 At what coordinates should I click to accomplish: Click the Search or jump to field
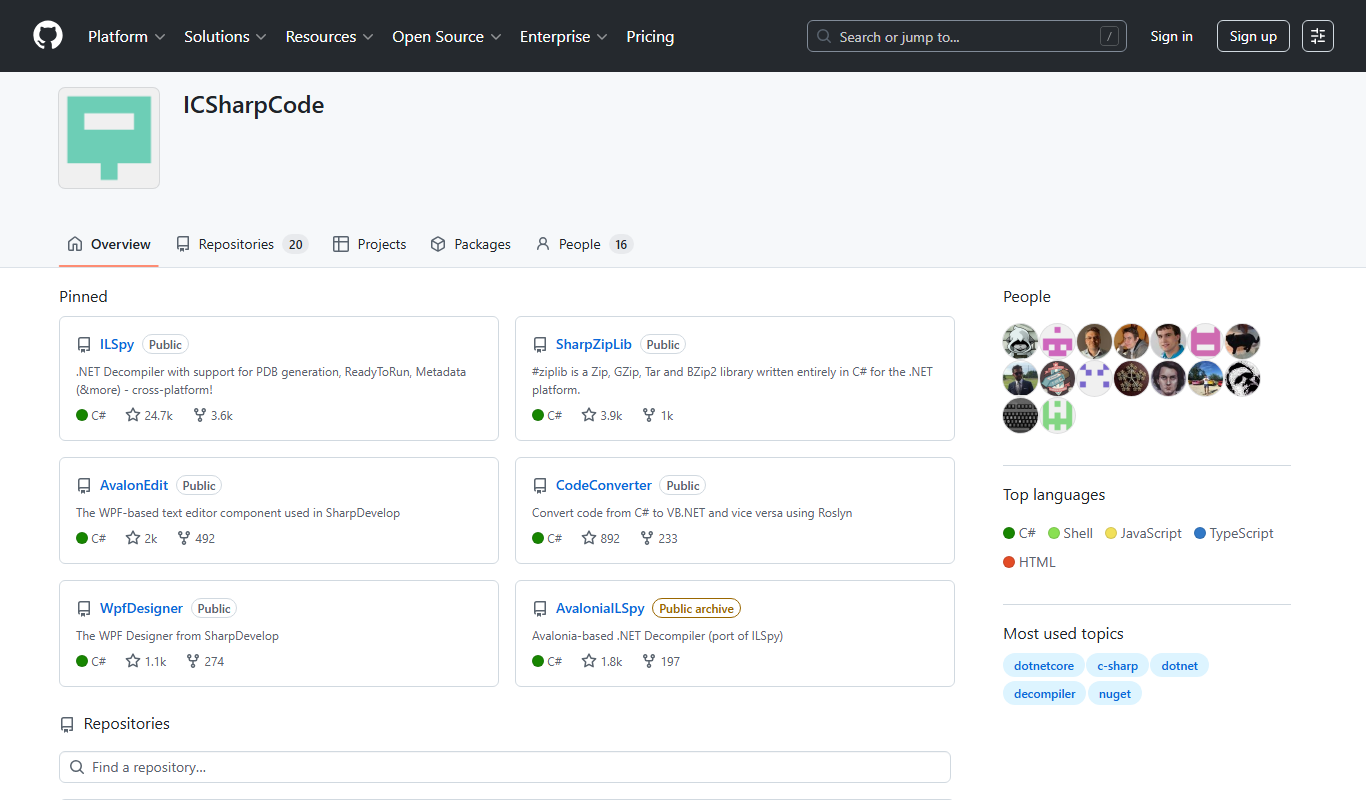click(967, 36)
